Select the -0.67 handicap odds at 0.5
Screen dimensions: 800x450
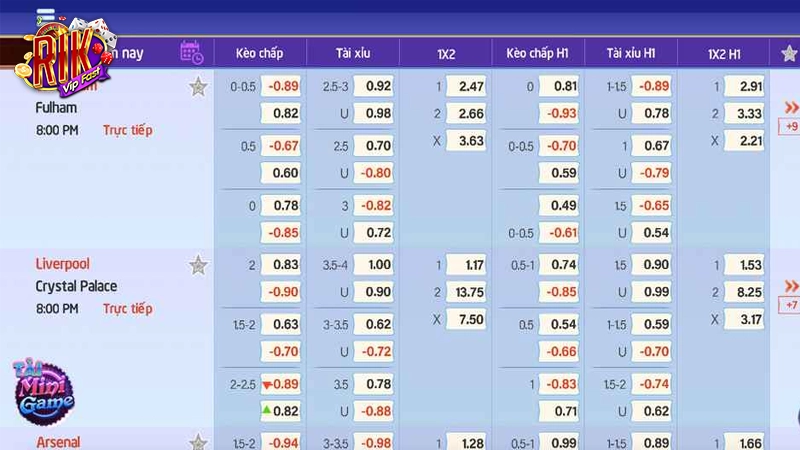coord(281,145)
